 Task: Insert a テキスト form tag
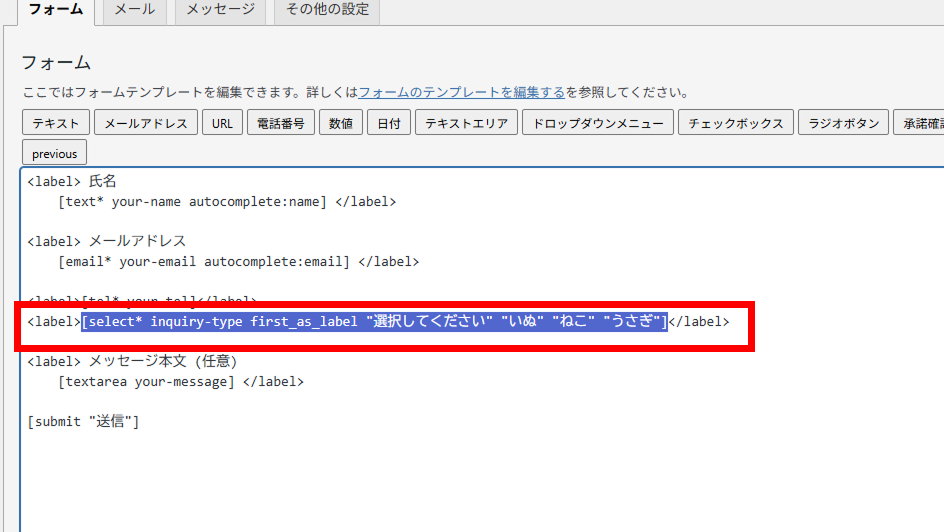coord(55,124)
